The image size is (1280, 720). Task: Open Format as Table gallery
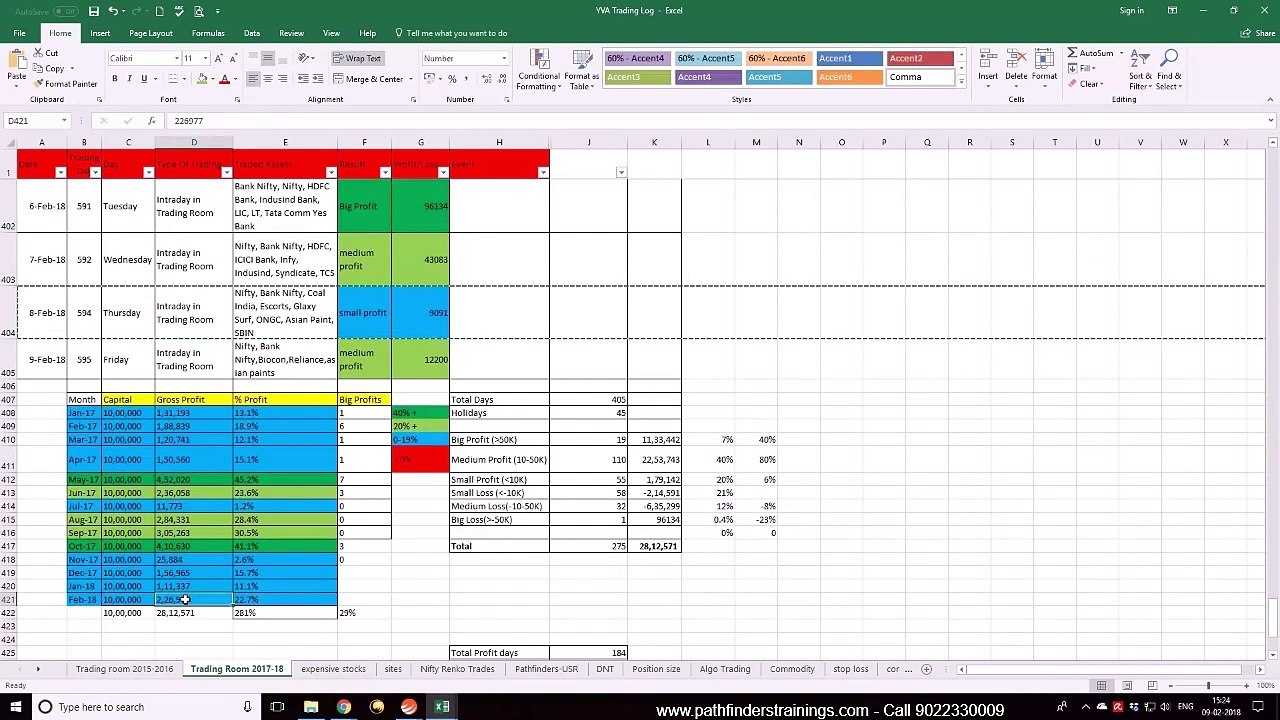(x=581, y=68)
